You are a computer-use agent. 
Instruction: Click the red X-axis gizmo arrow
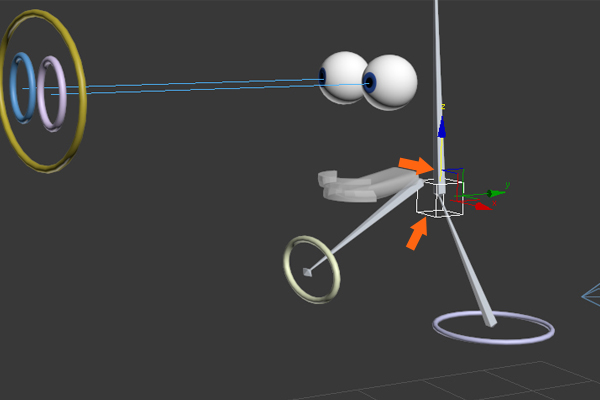coord(483,206)
